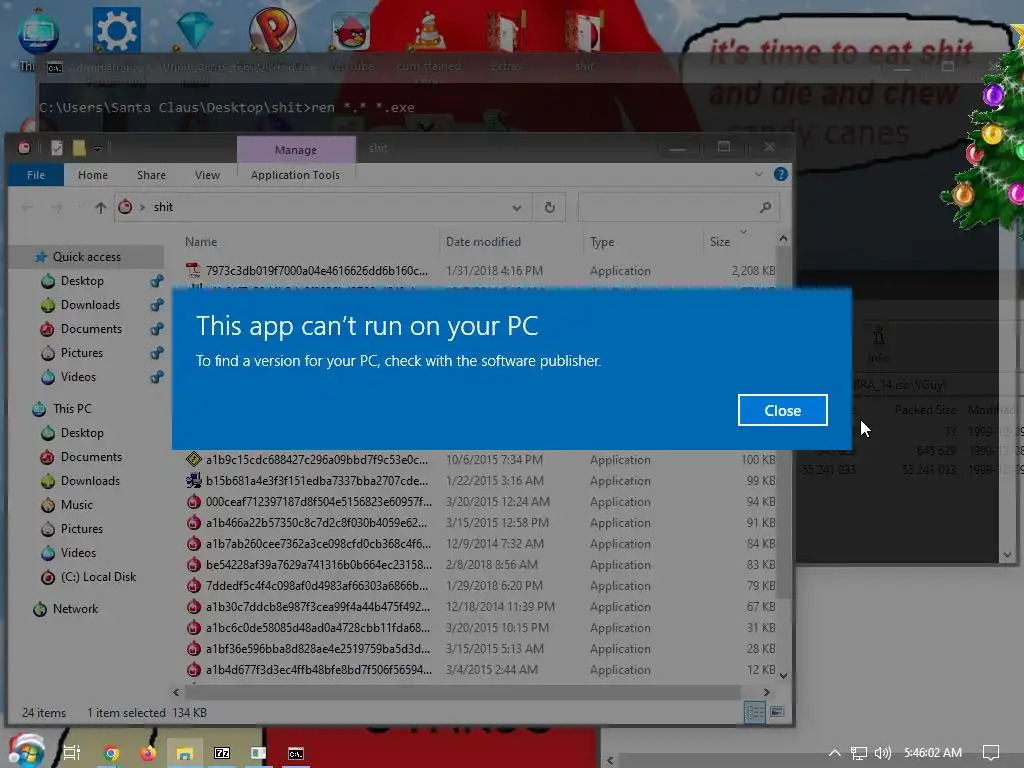Open Downloads under Quick access

89,305
